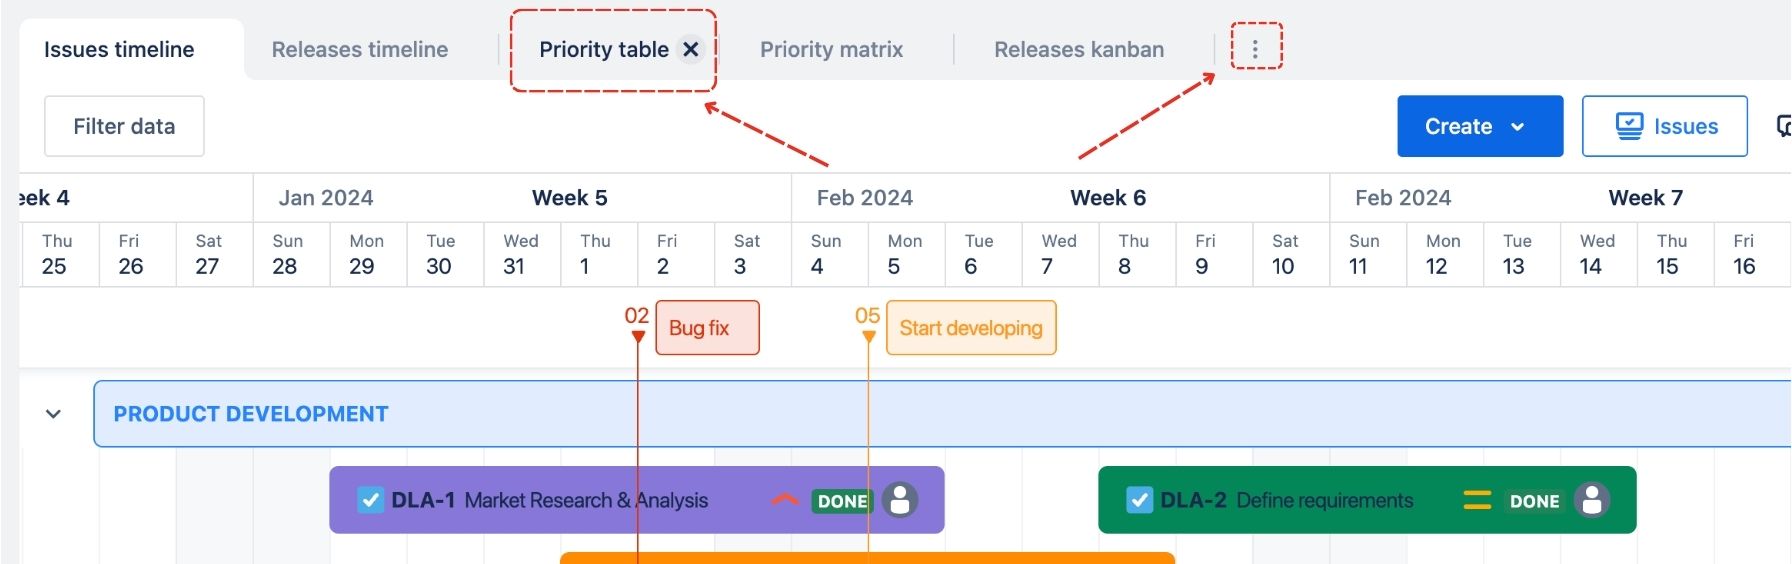Toggle the DLA-2 task checkbox
The height and width of the screenshot is (564, 1792).
1139,500
